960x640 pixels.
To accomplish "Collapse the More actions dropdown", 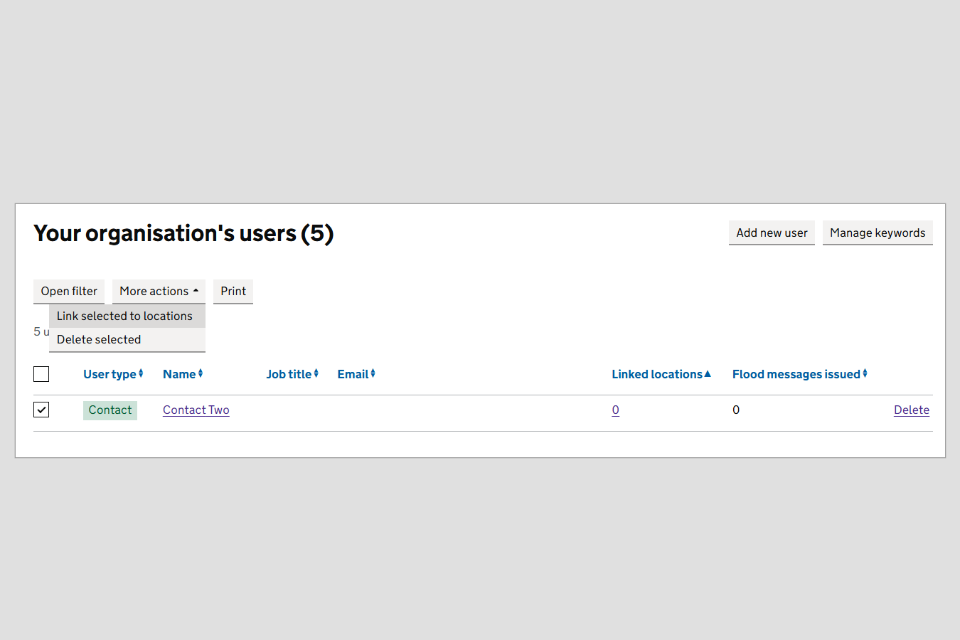I will 158,291.
